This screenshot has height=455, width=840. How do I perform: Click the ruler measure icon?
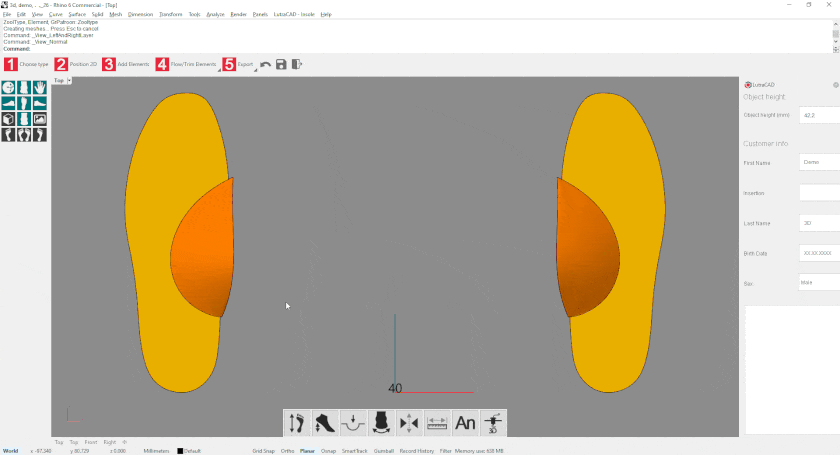pos(437,423)
